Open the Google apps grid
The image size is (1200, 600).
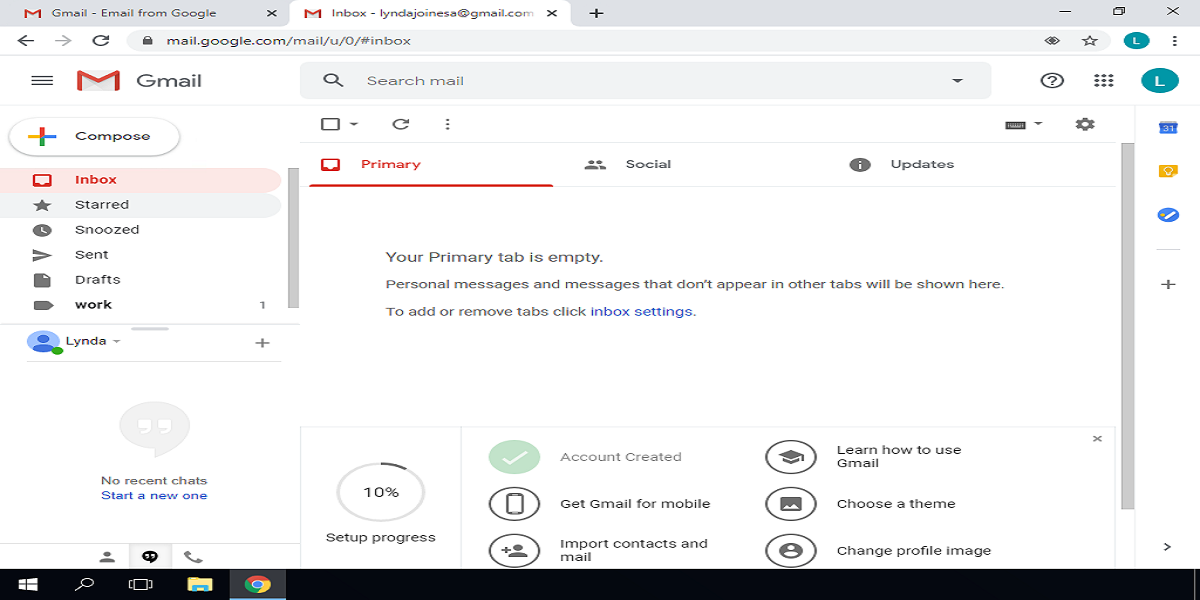tap(1104, 81)
